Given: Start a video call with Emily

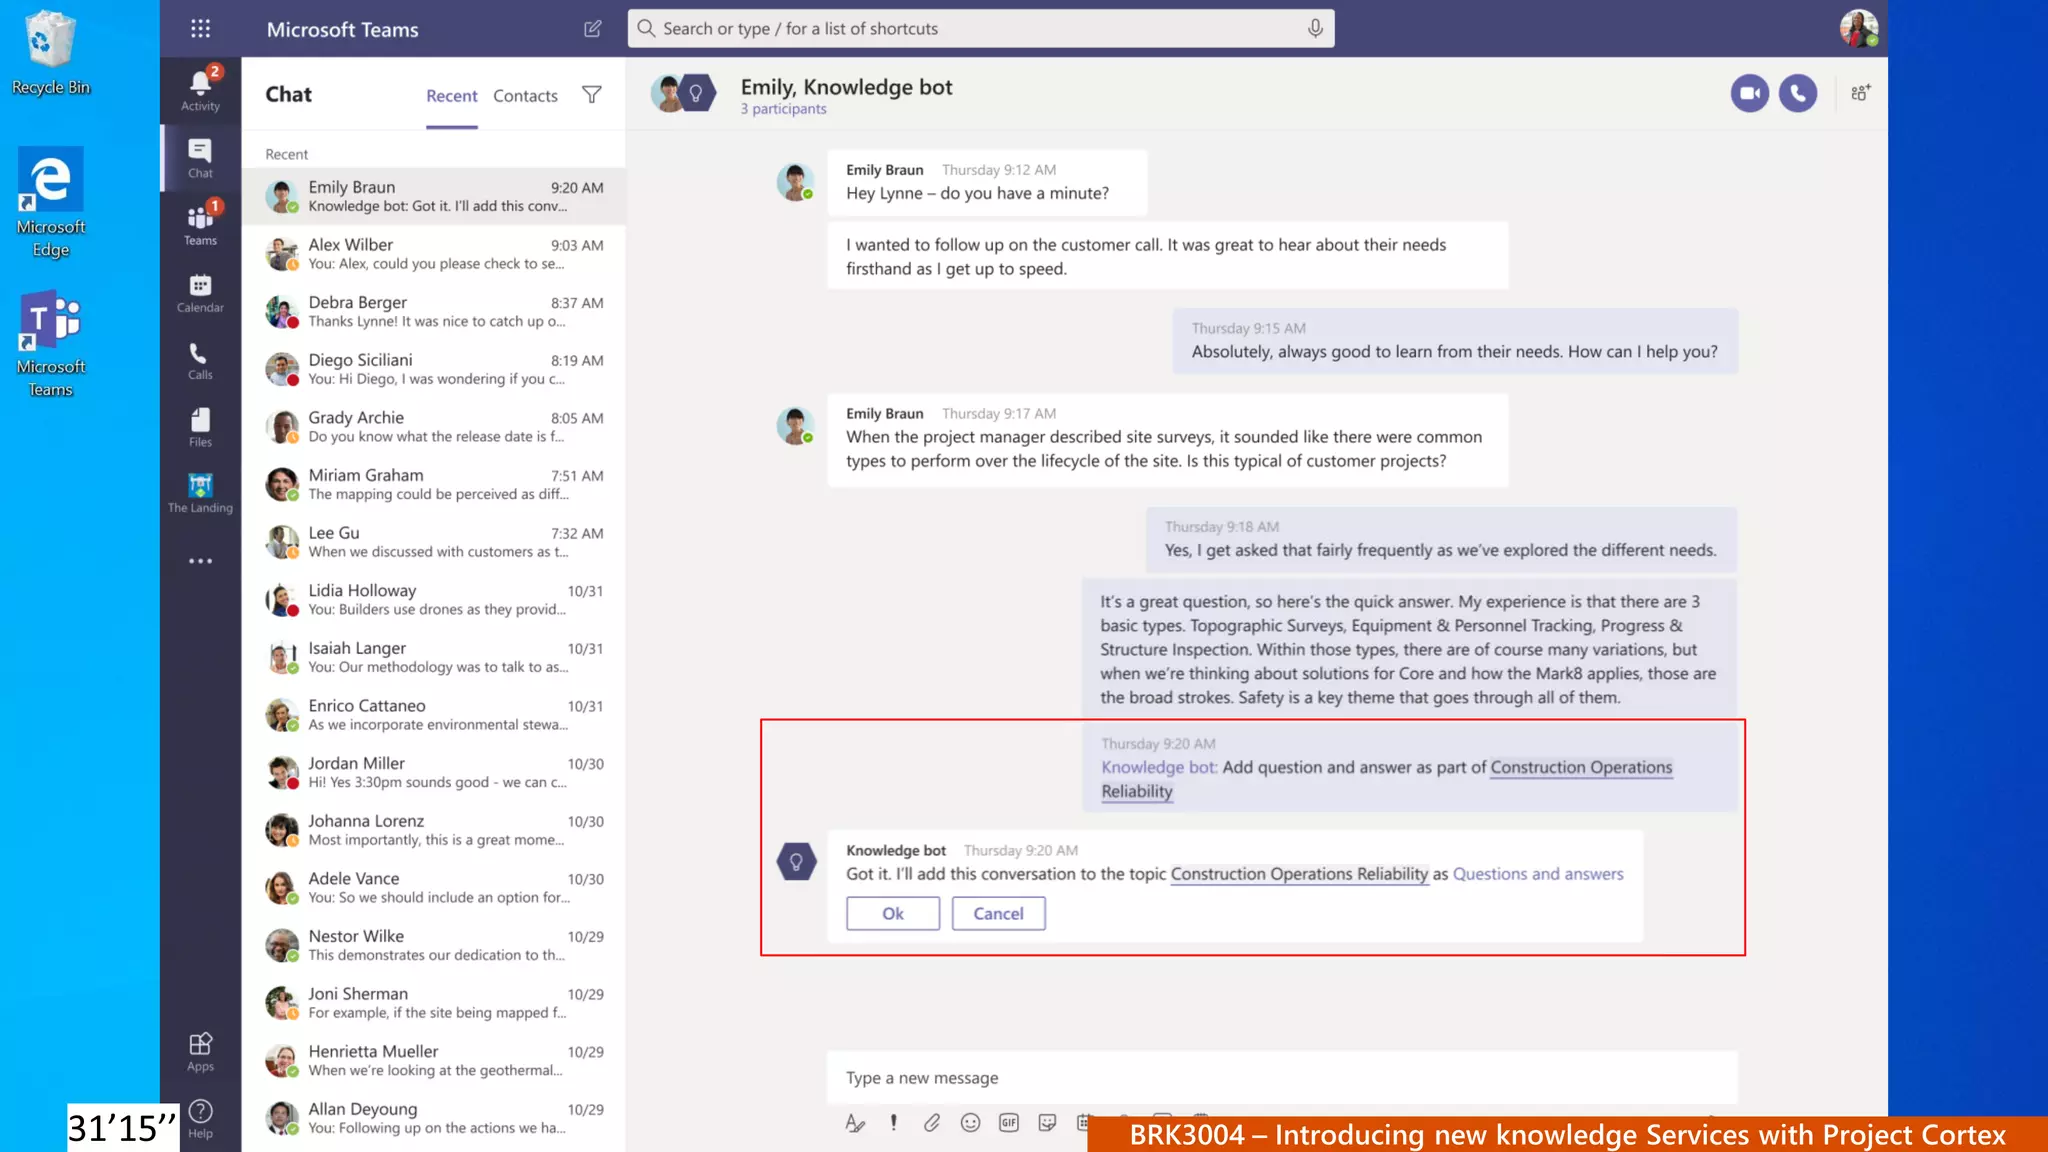Looking at the screenshot, I should [1749, 93].
